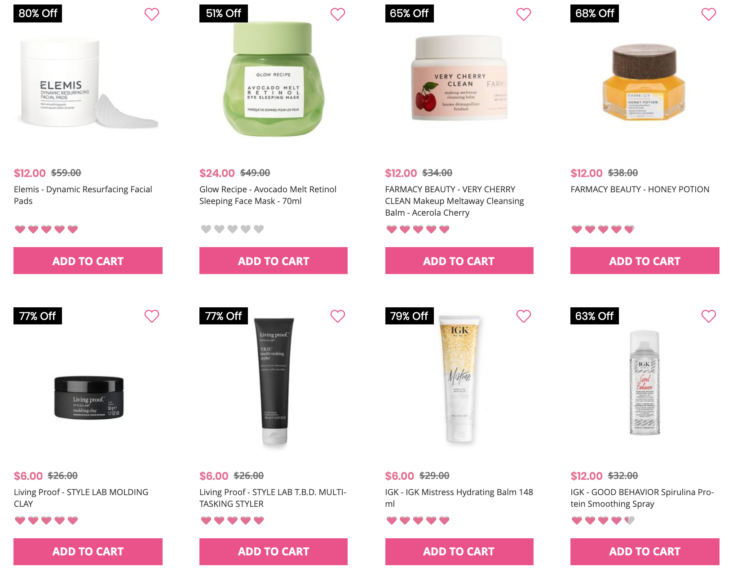Image resolution: width=733 pixels, height=576 pixels.
Task: Open IGK Good Behavior Spirulina Spray title
Action: 642,498
